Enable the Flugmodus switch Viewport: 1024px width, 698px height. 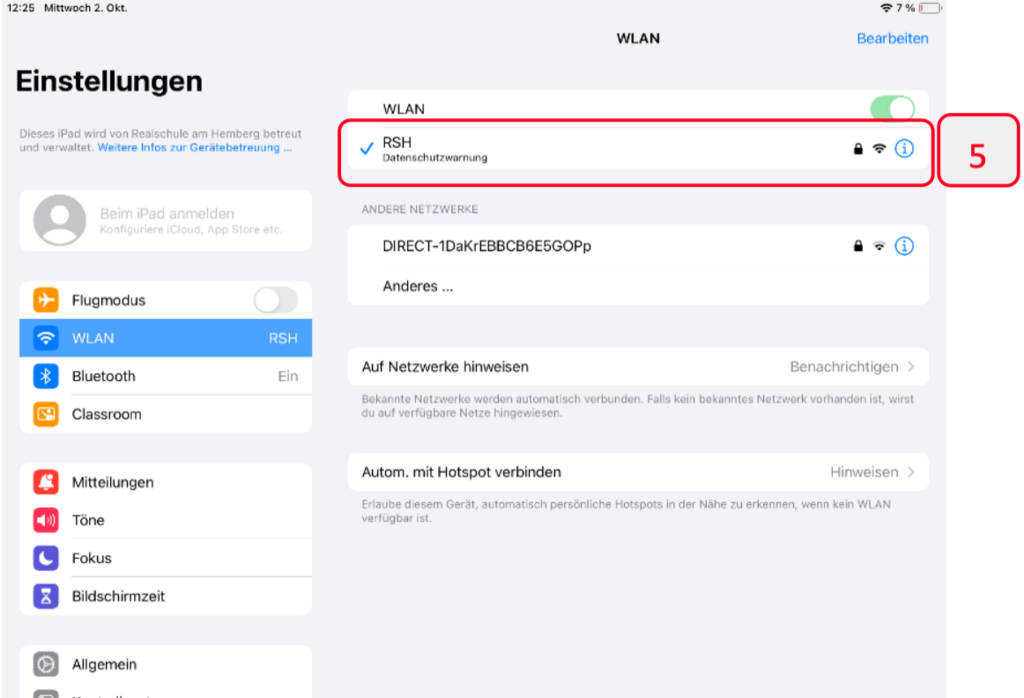(275, 300)
